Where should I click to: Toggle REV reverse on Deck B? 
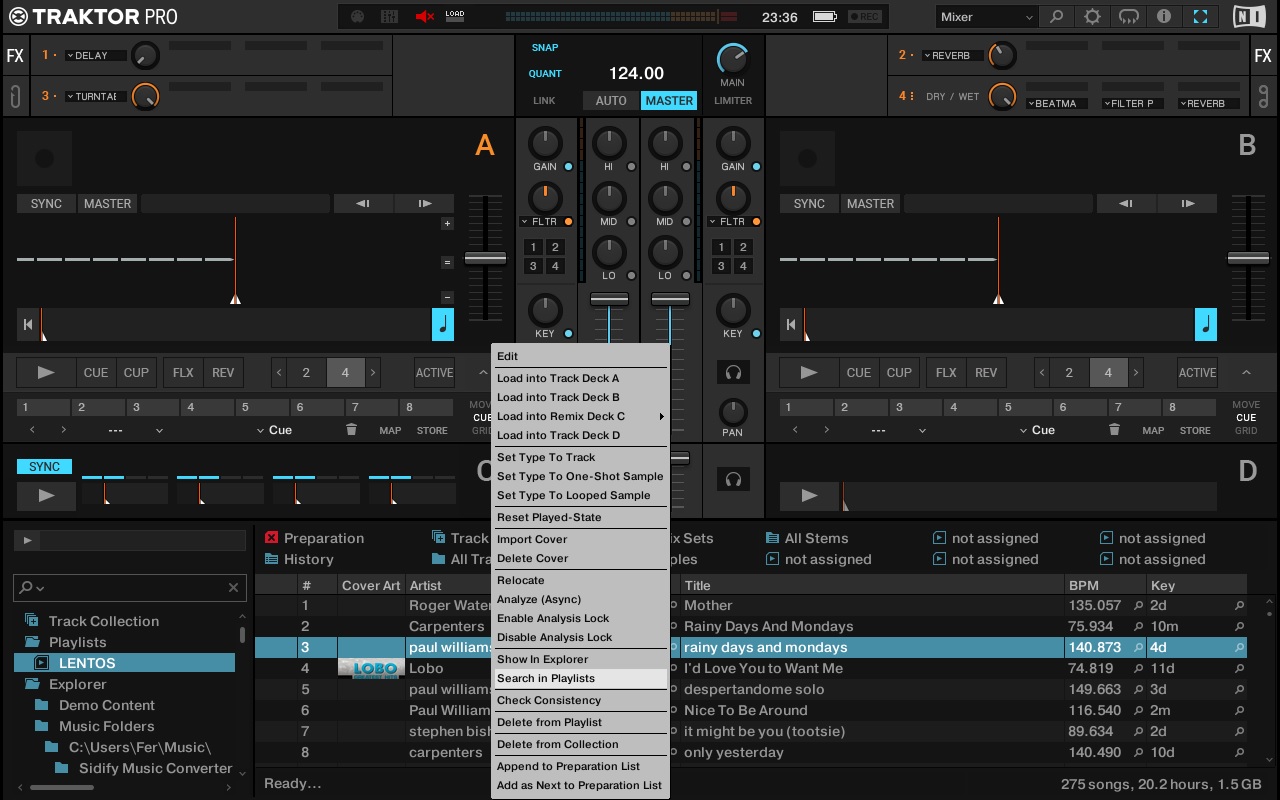986,373
